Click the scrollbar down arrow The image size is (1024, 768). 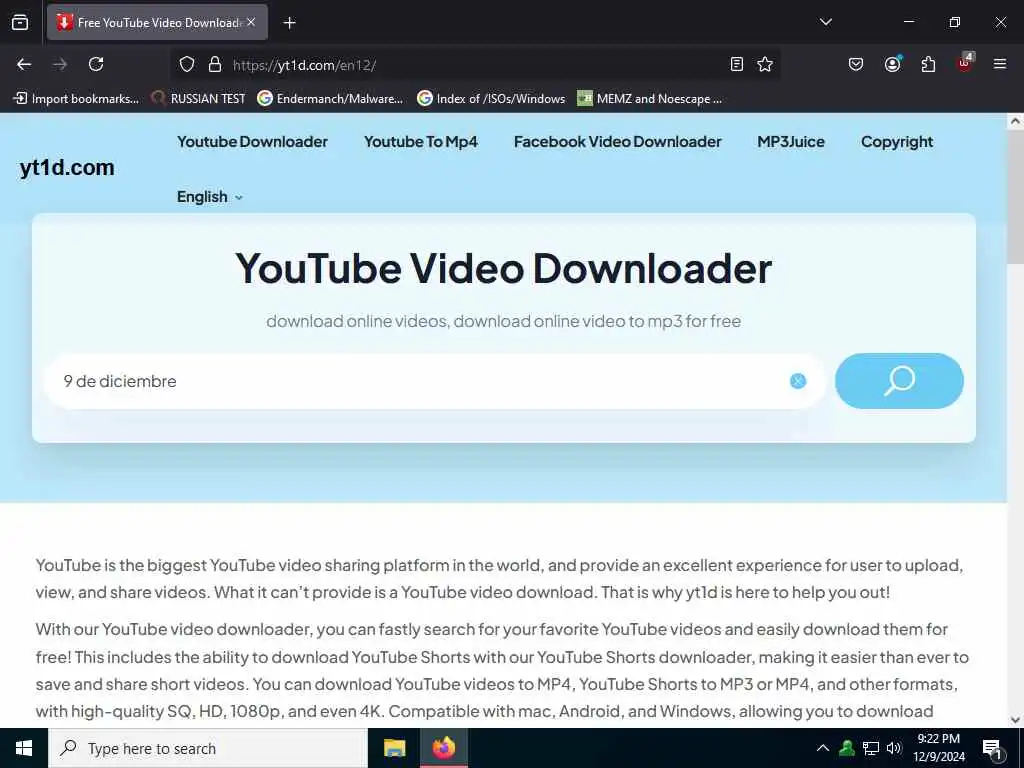1015,720
